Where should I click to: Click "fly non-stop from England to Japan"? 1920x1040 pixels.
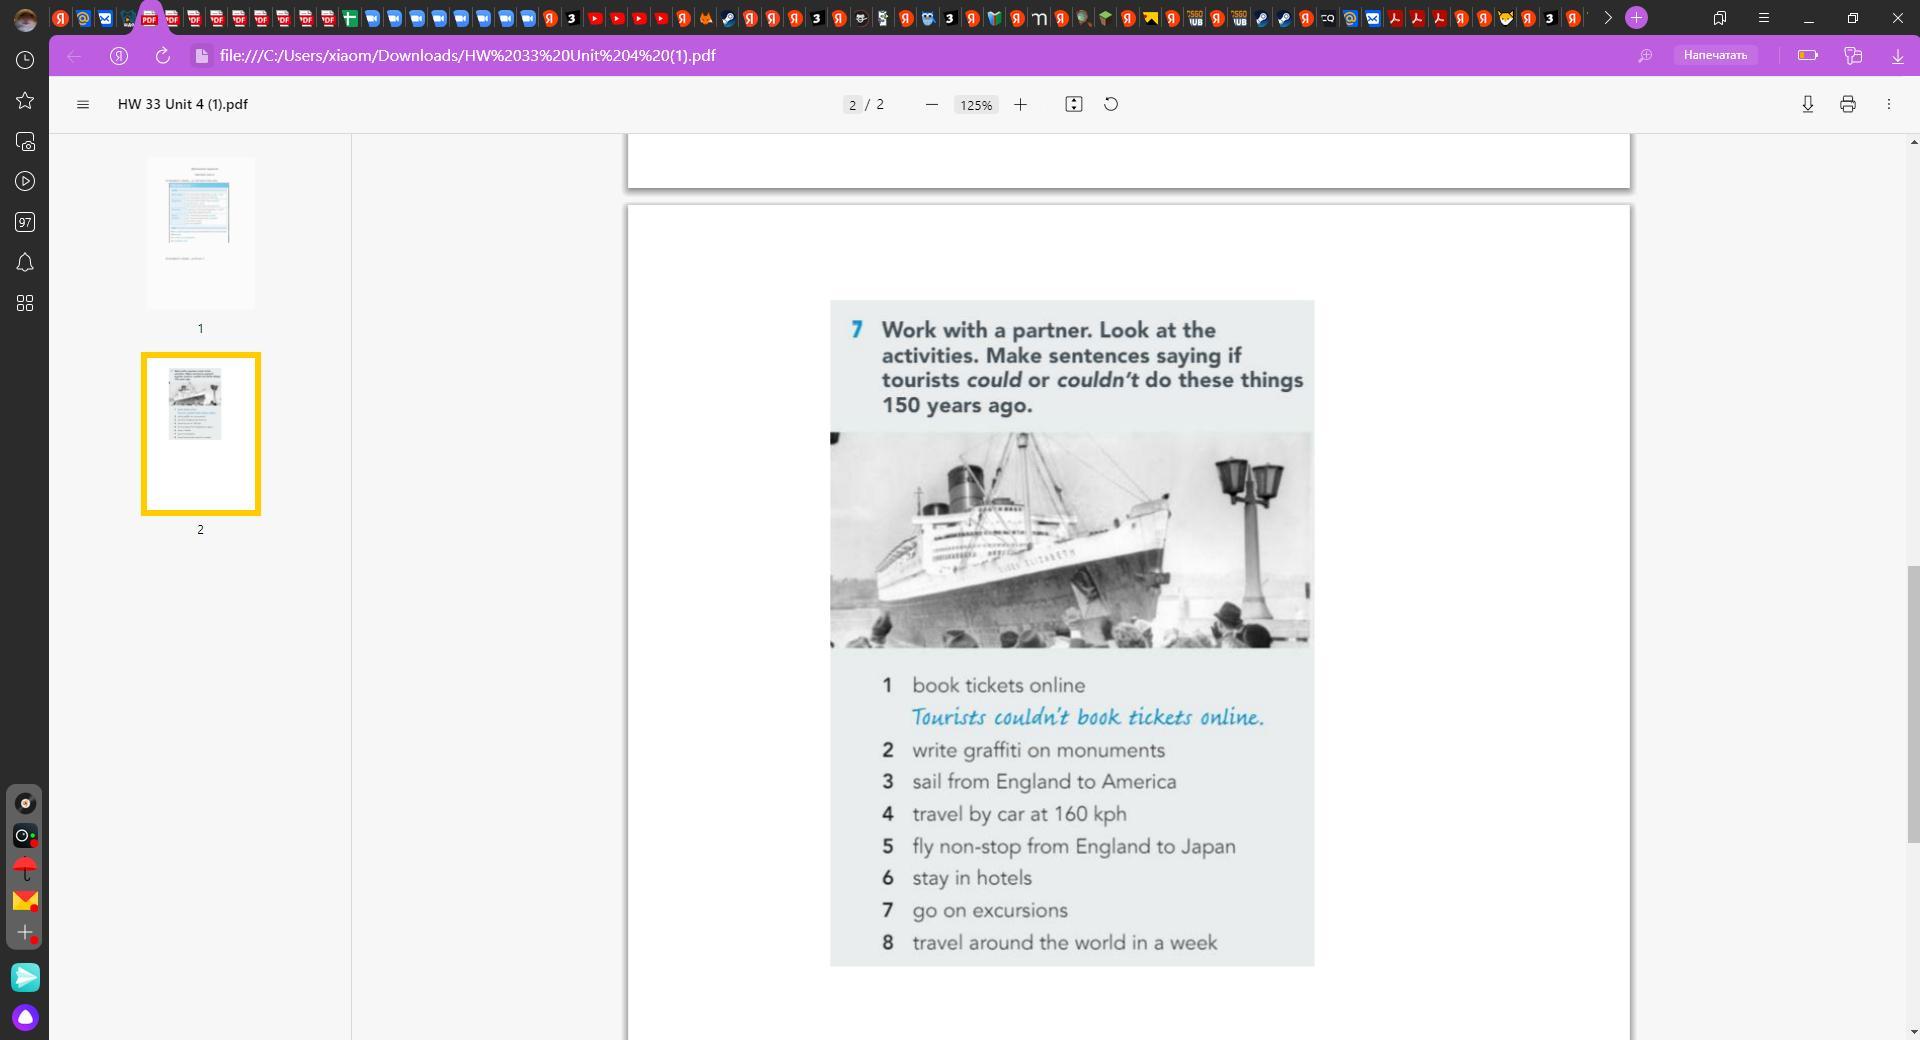[x=1074, y=847]
